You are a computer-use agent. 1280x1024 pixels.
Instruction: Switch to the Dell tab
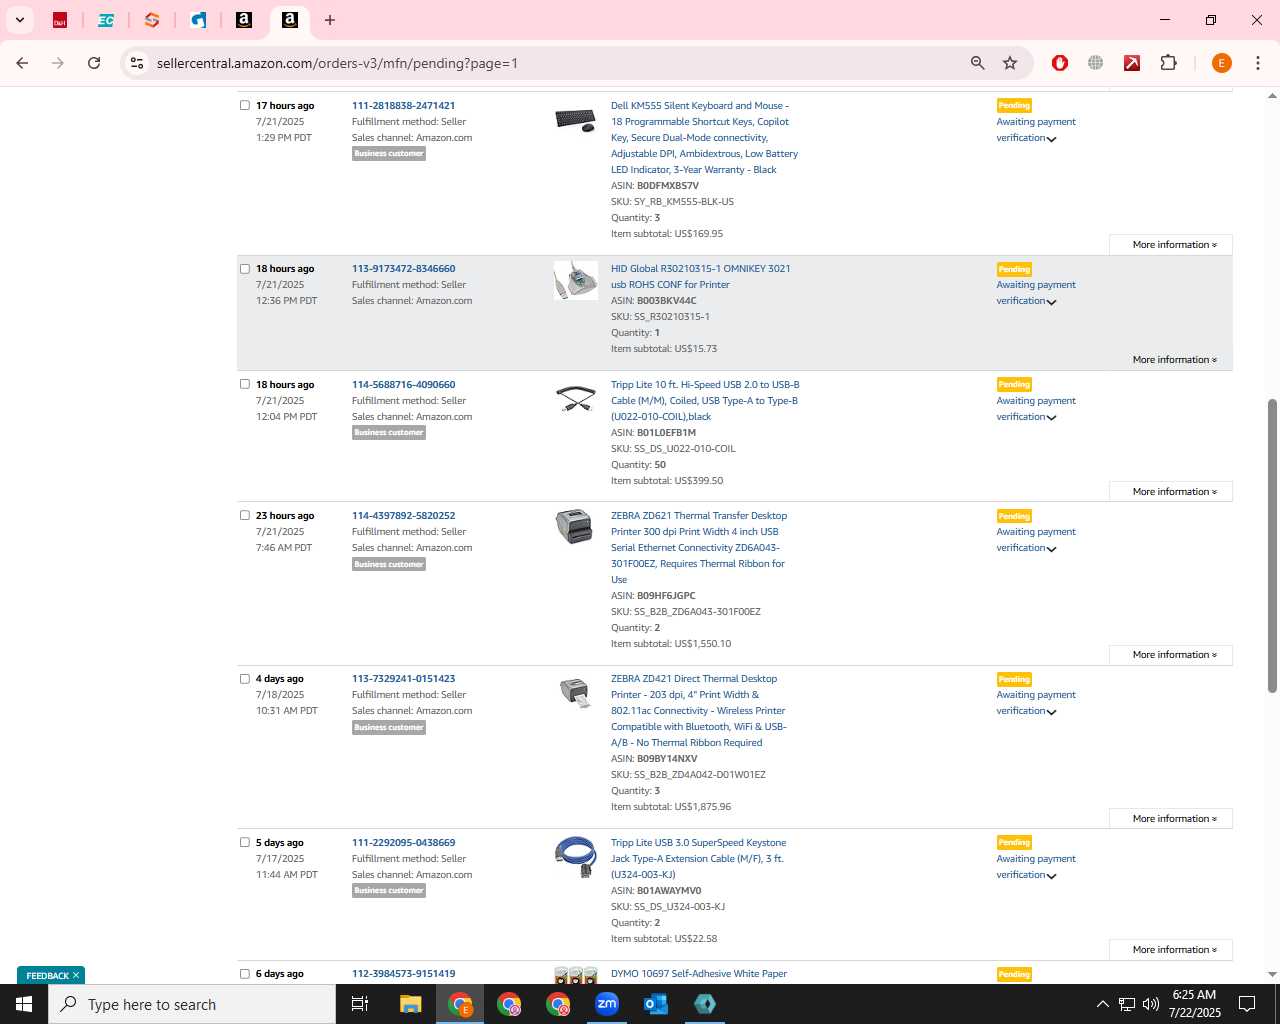(x=60, y=20)
